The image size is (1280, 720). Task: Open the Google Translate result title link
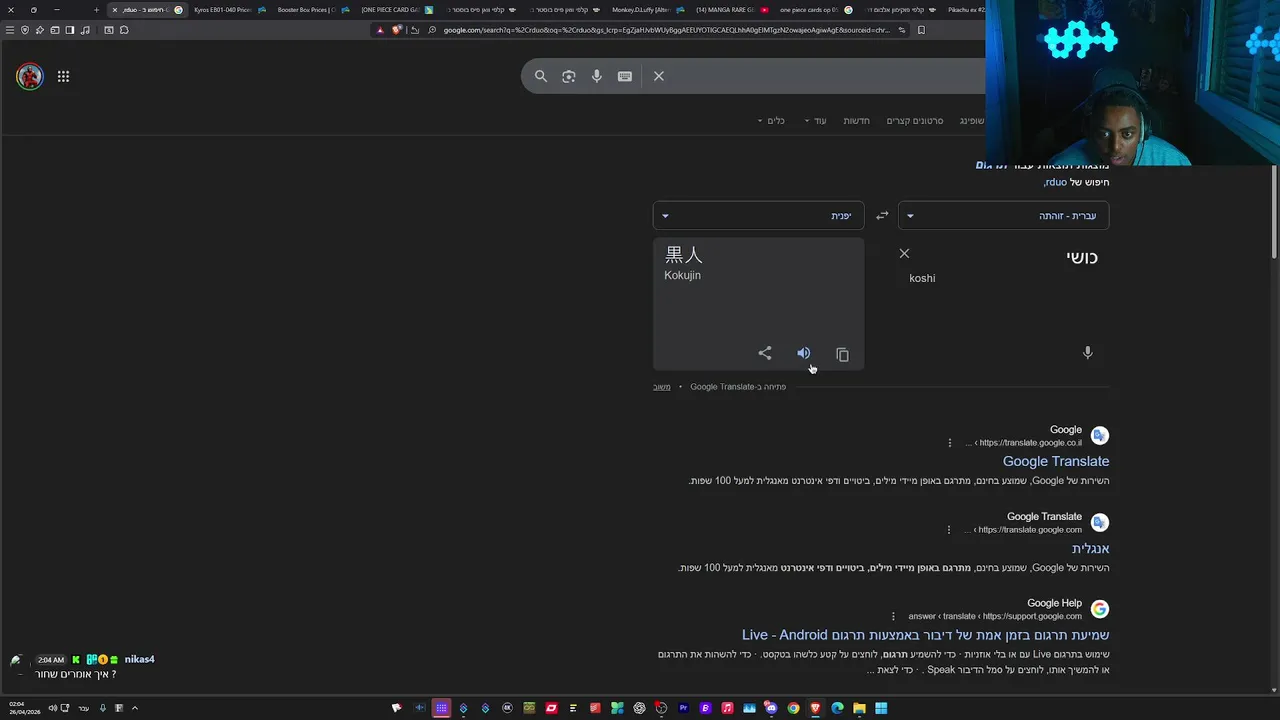pos(1056,461)
